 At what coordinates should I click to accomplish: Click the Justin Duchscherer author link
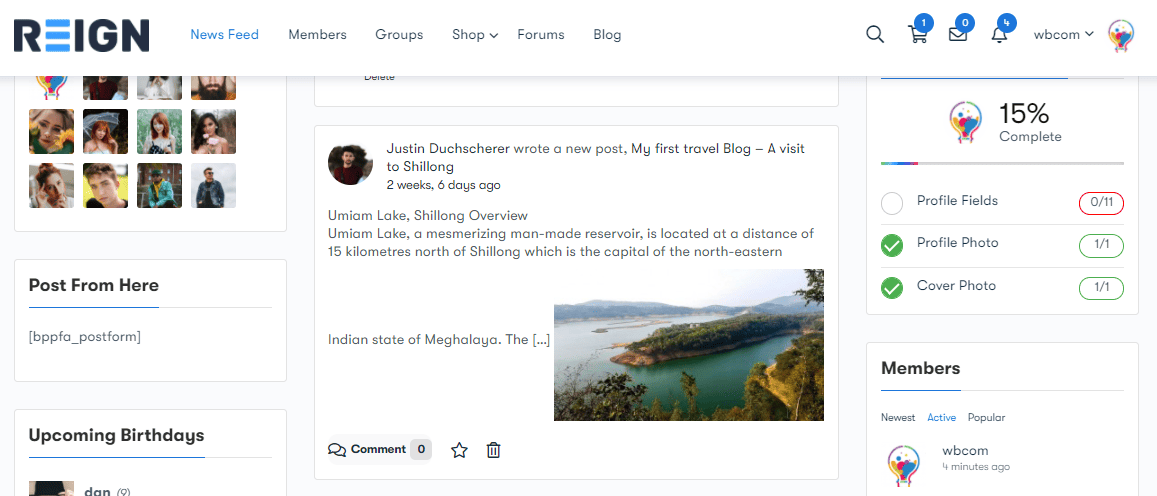(x=448, y=148)
